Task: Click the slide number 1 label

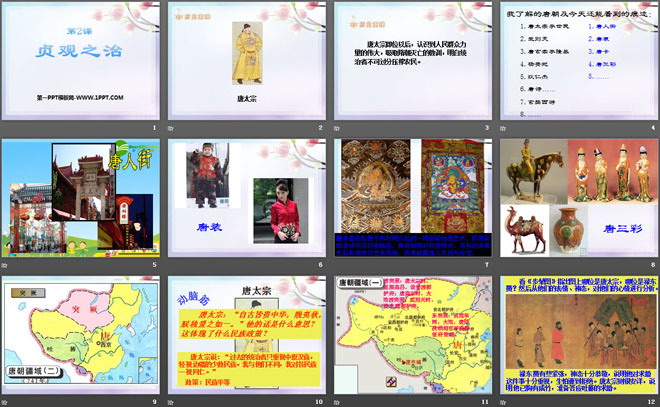Action: pos(154,128)
